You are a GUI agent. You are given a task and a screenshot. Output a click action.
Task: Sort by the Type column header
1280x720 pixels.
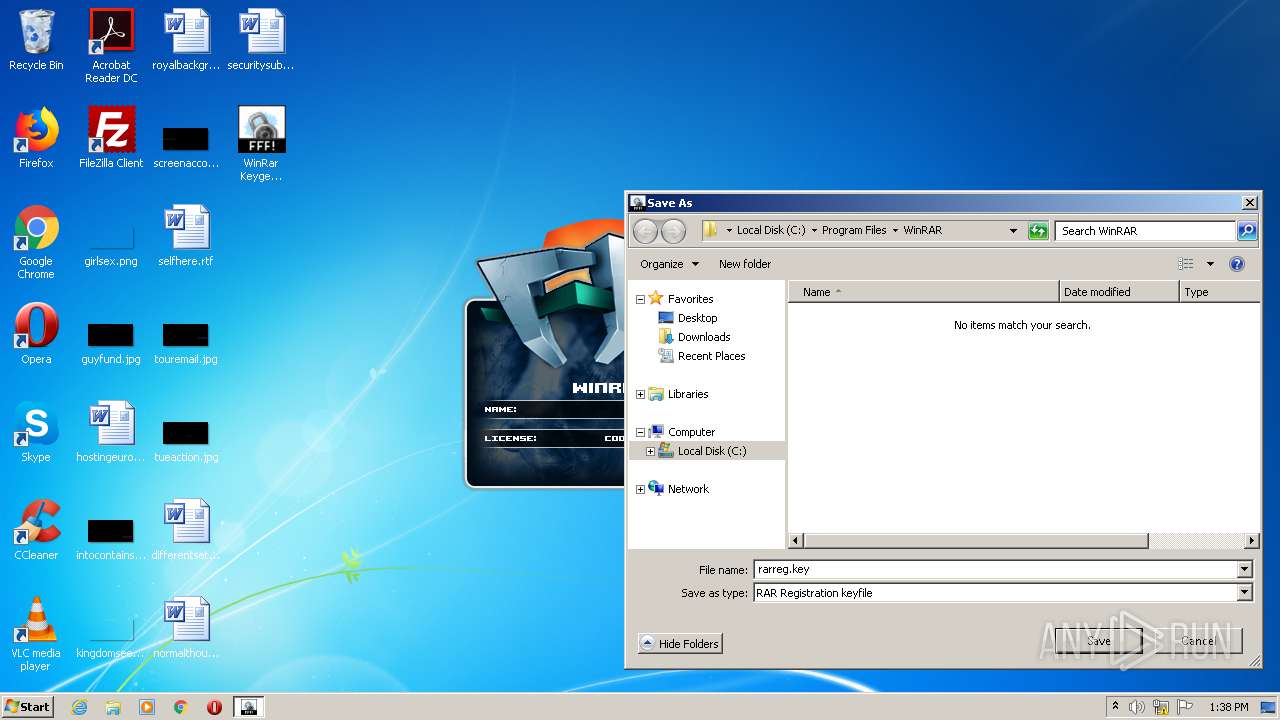coord(1219,292)
